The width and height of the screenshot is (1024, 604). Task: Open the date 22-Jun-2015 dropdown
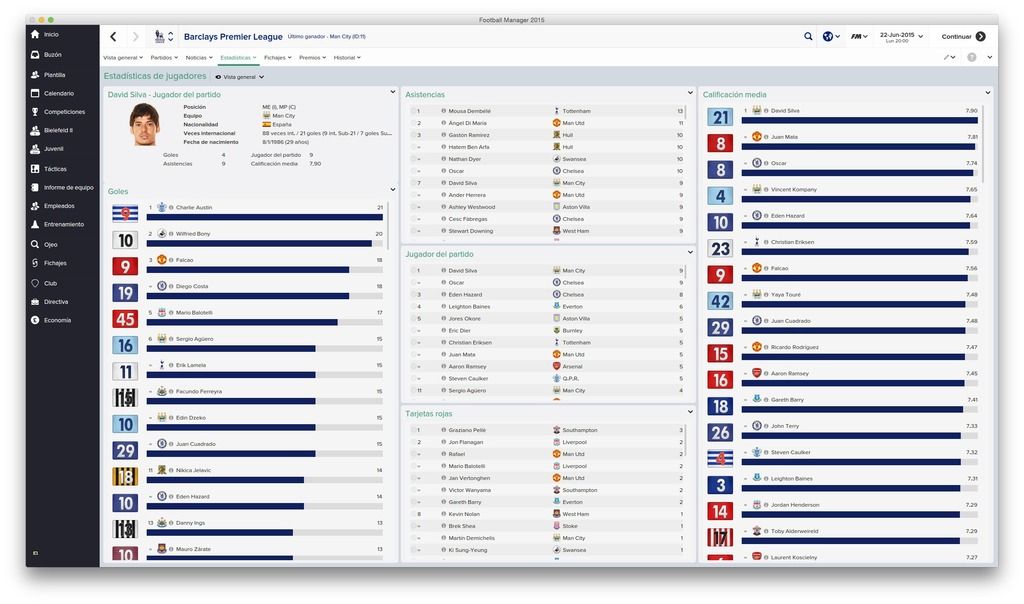tap(901, 37)
